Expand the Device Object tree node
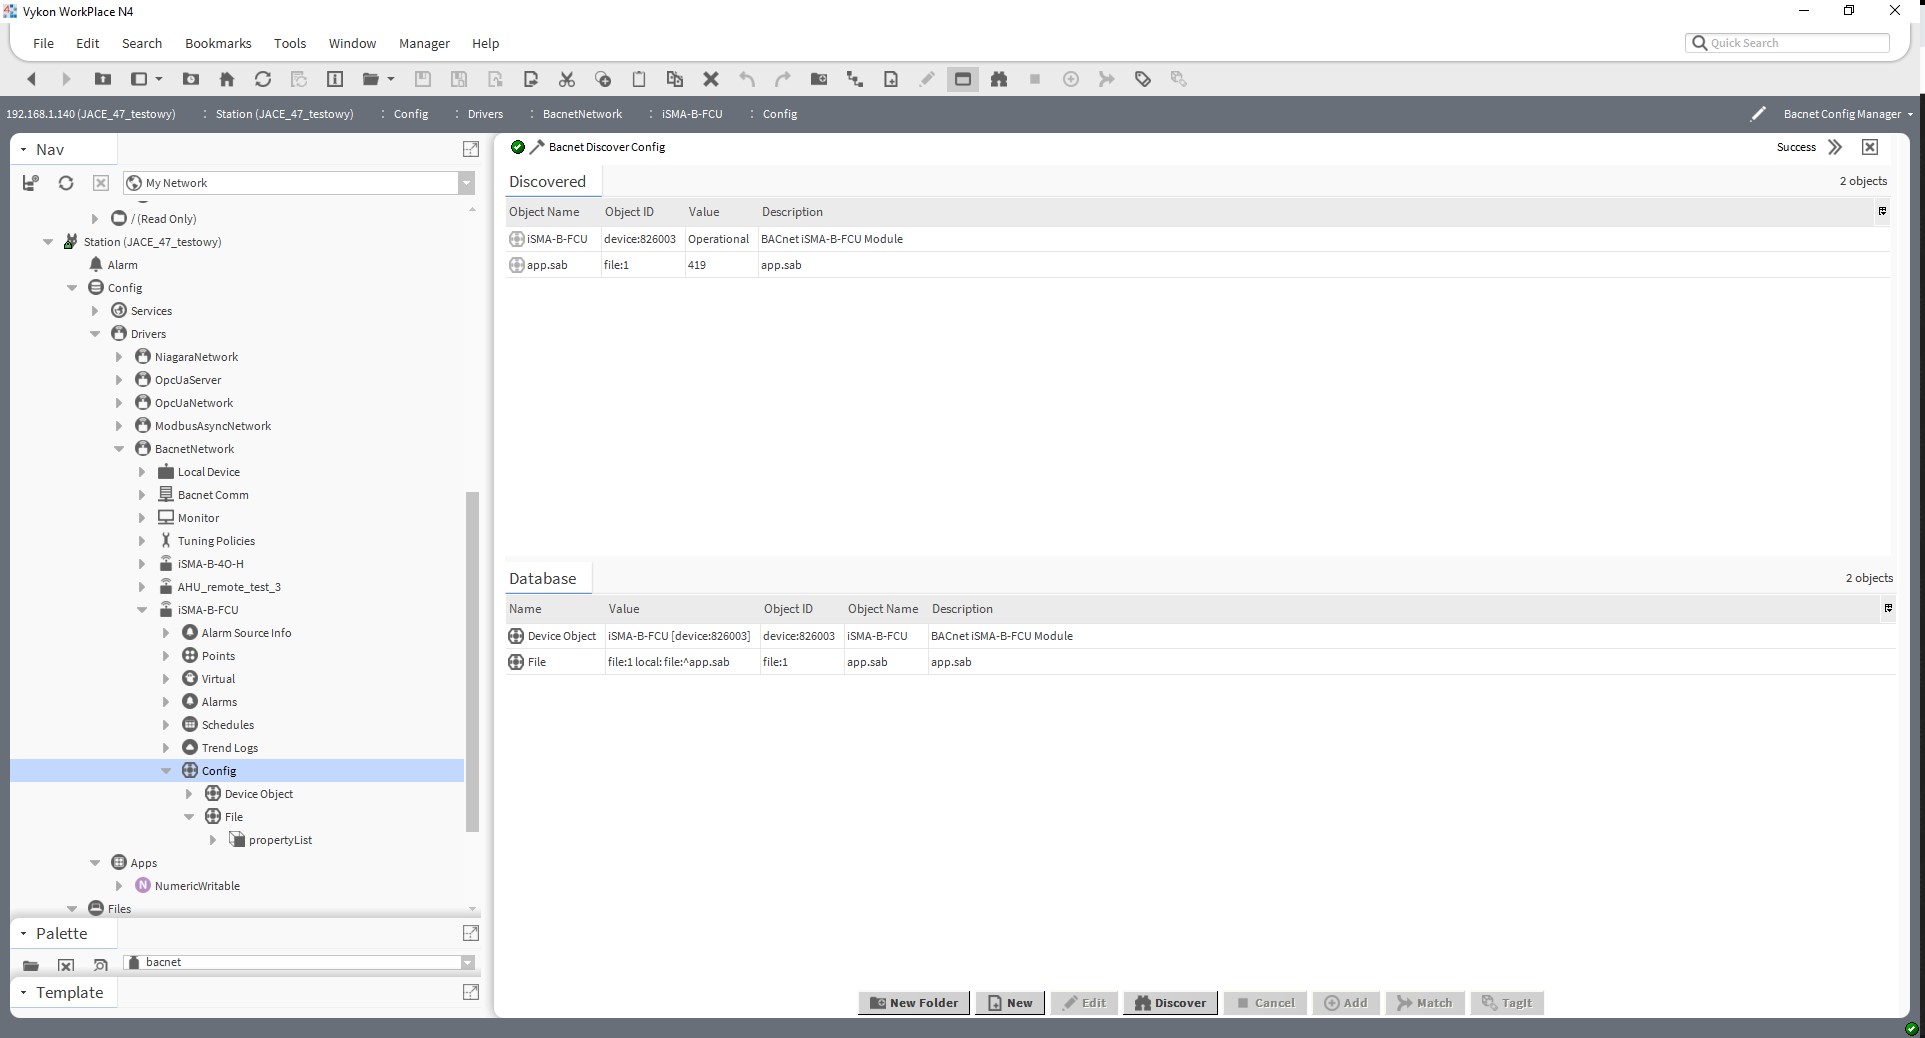The width and height of the screenshot is (1925, 1038). (x=188, y=793)
